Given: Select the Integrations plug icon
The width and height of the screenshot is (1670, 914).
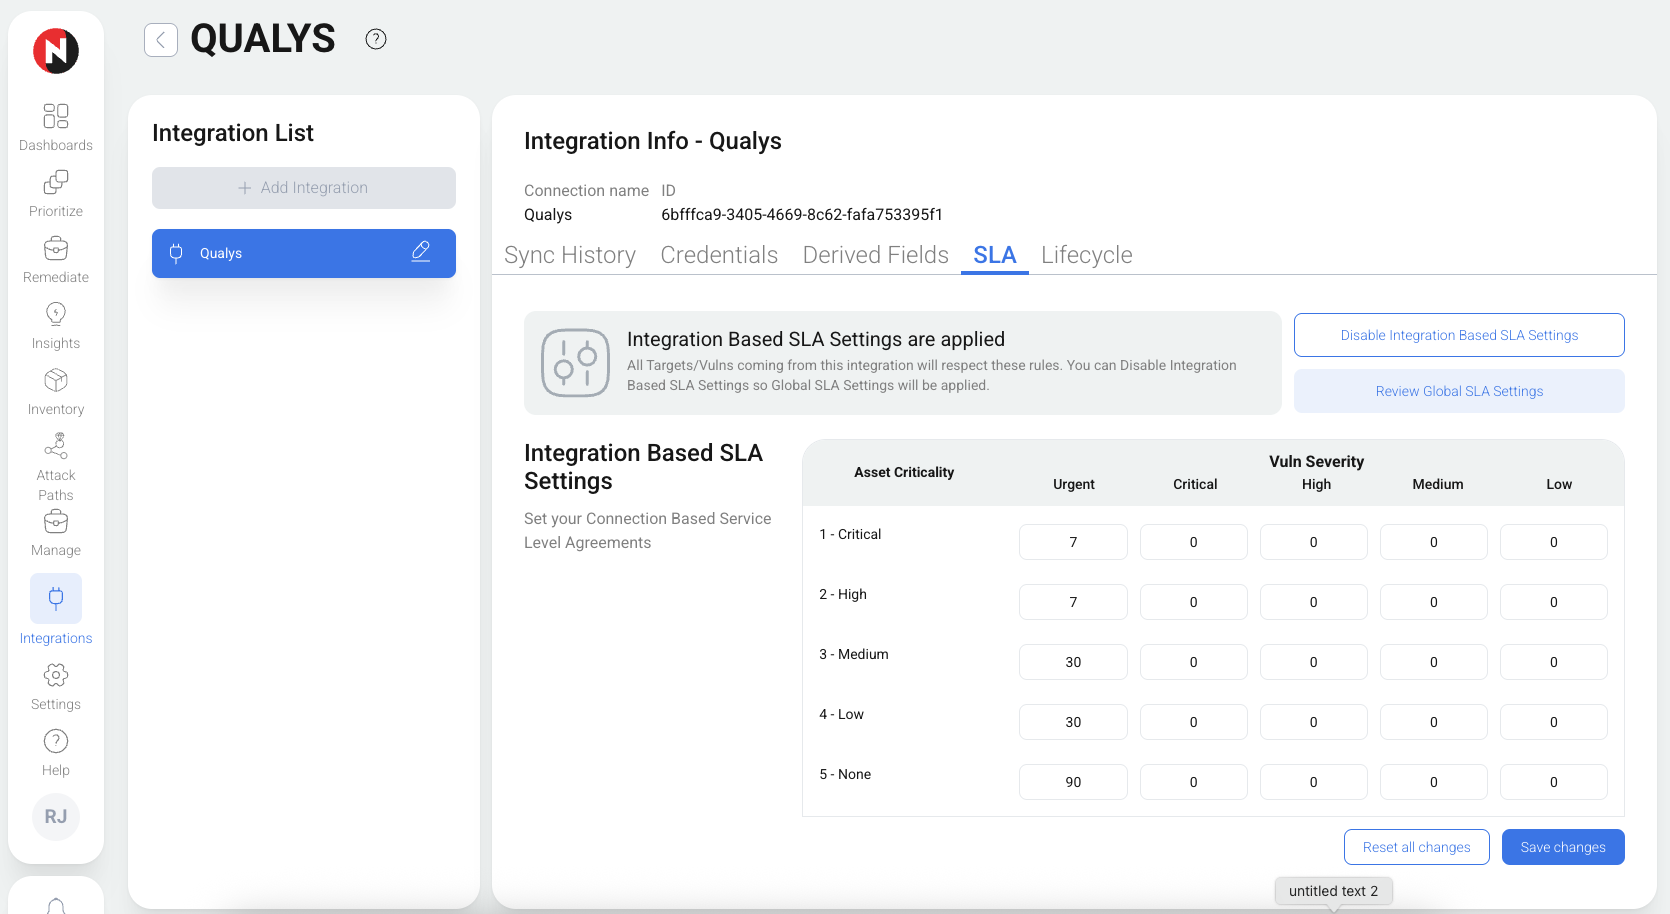Looking at the screenshot, I should 56,598.
